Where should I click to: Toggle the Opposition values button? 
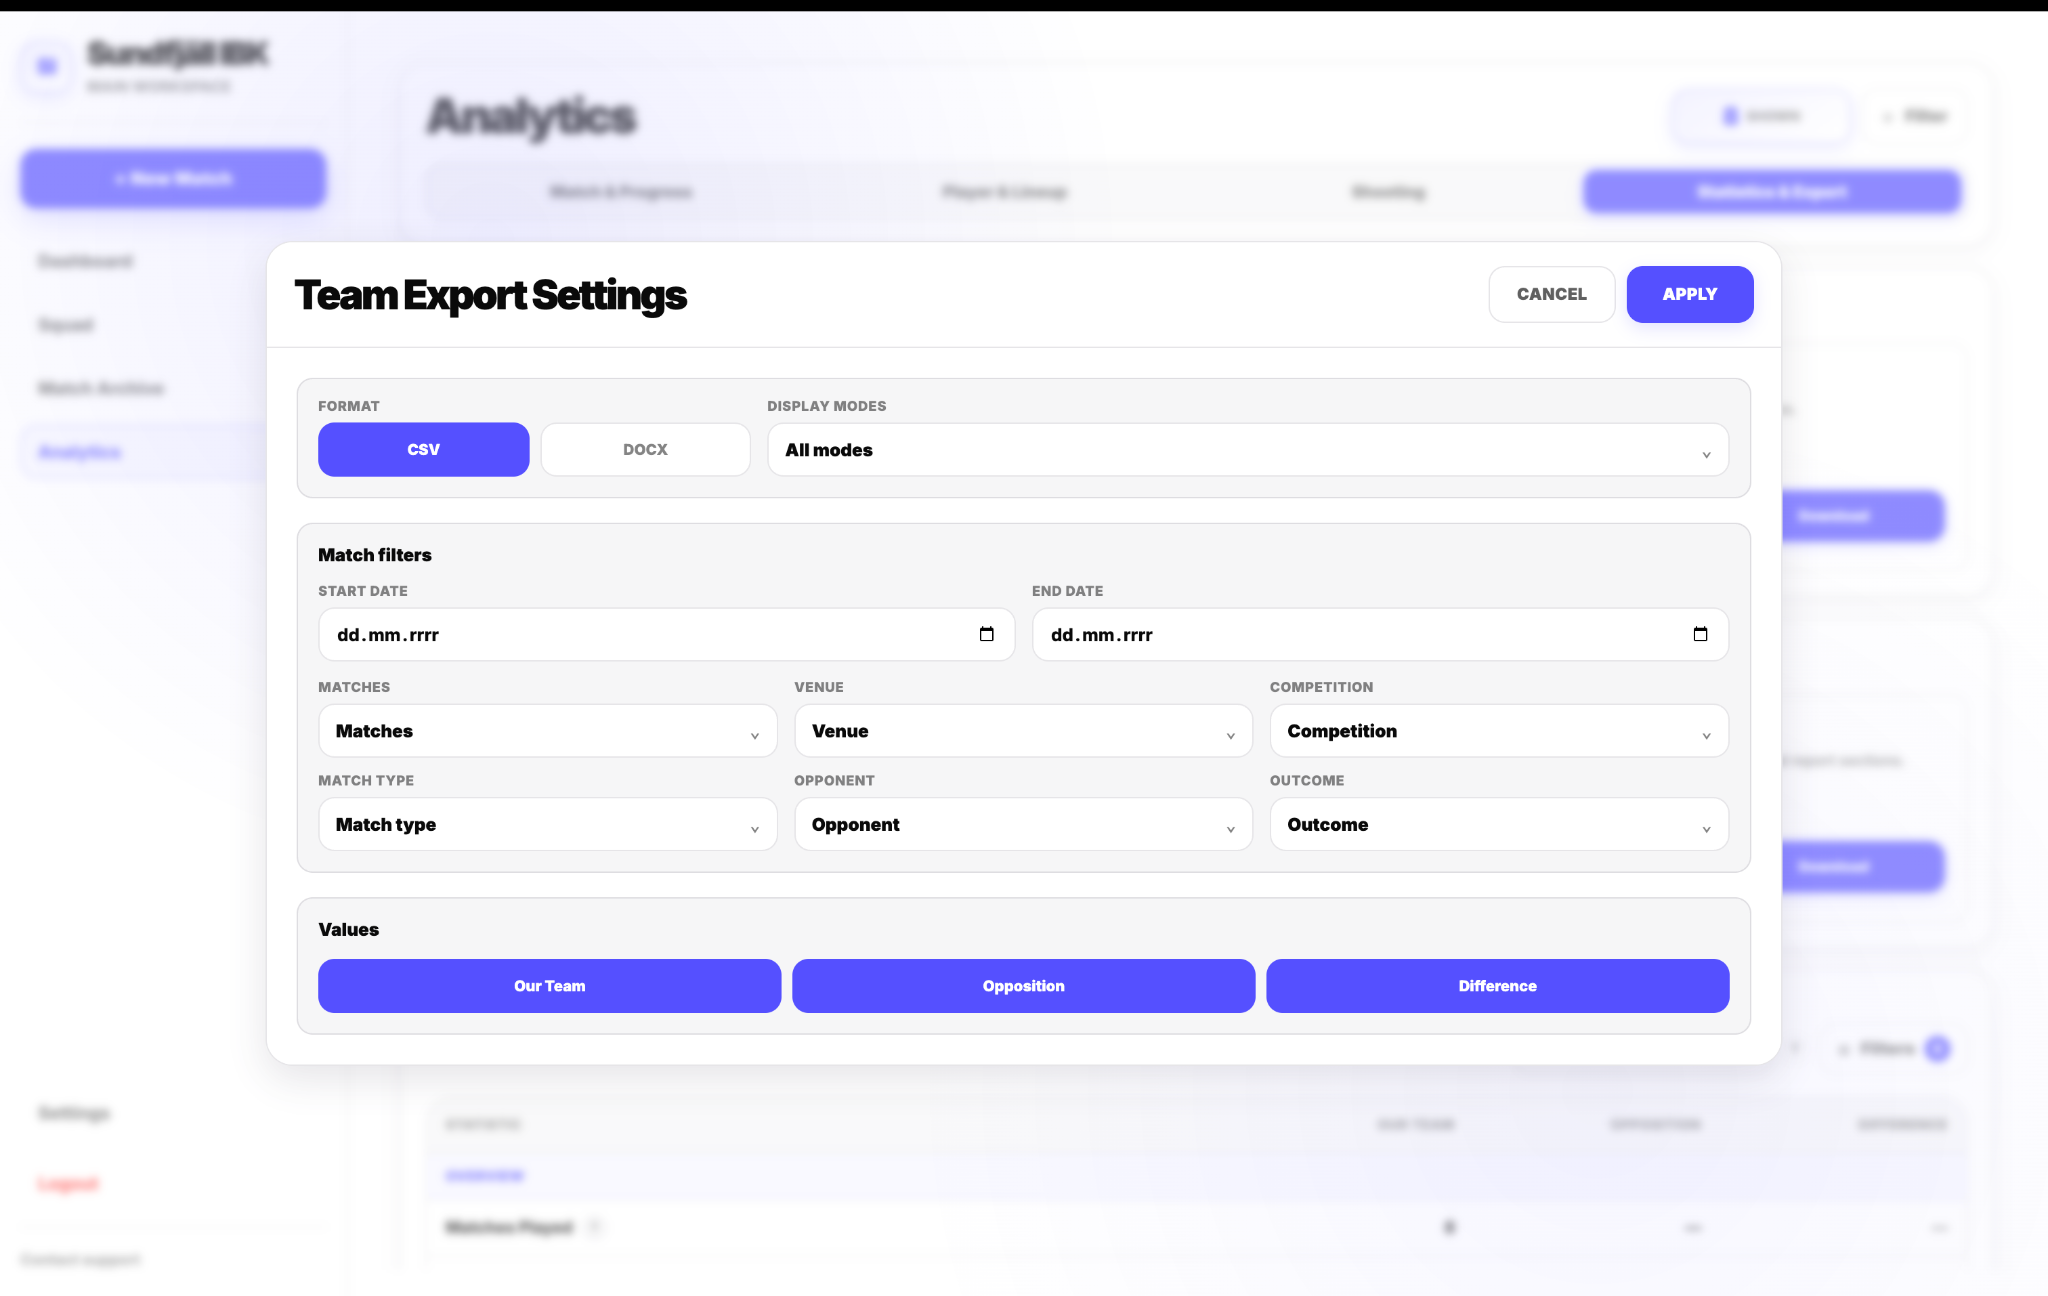[x=1023, y=986]
